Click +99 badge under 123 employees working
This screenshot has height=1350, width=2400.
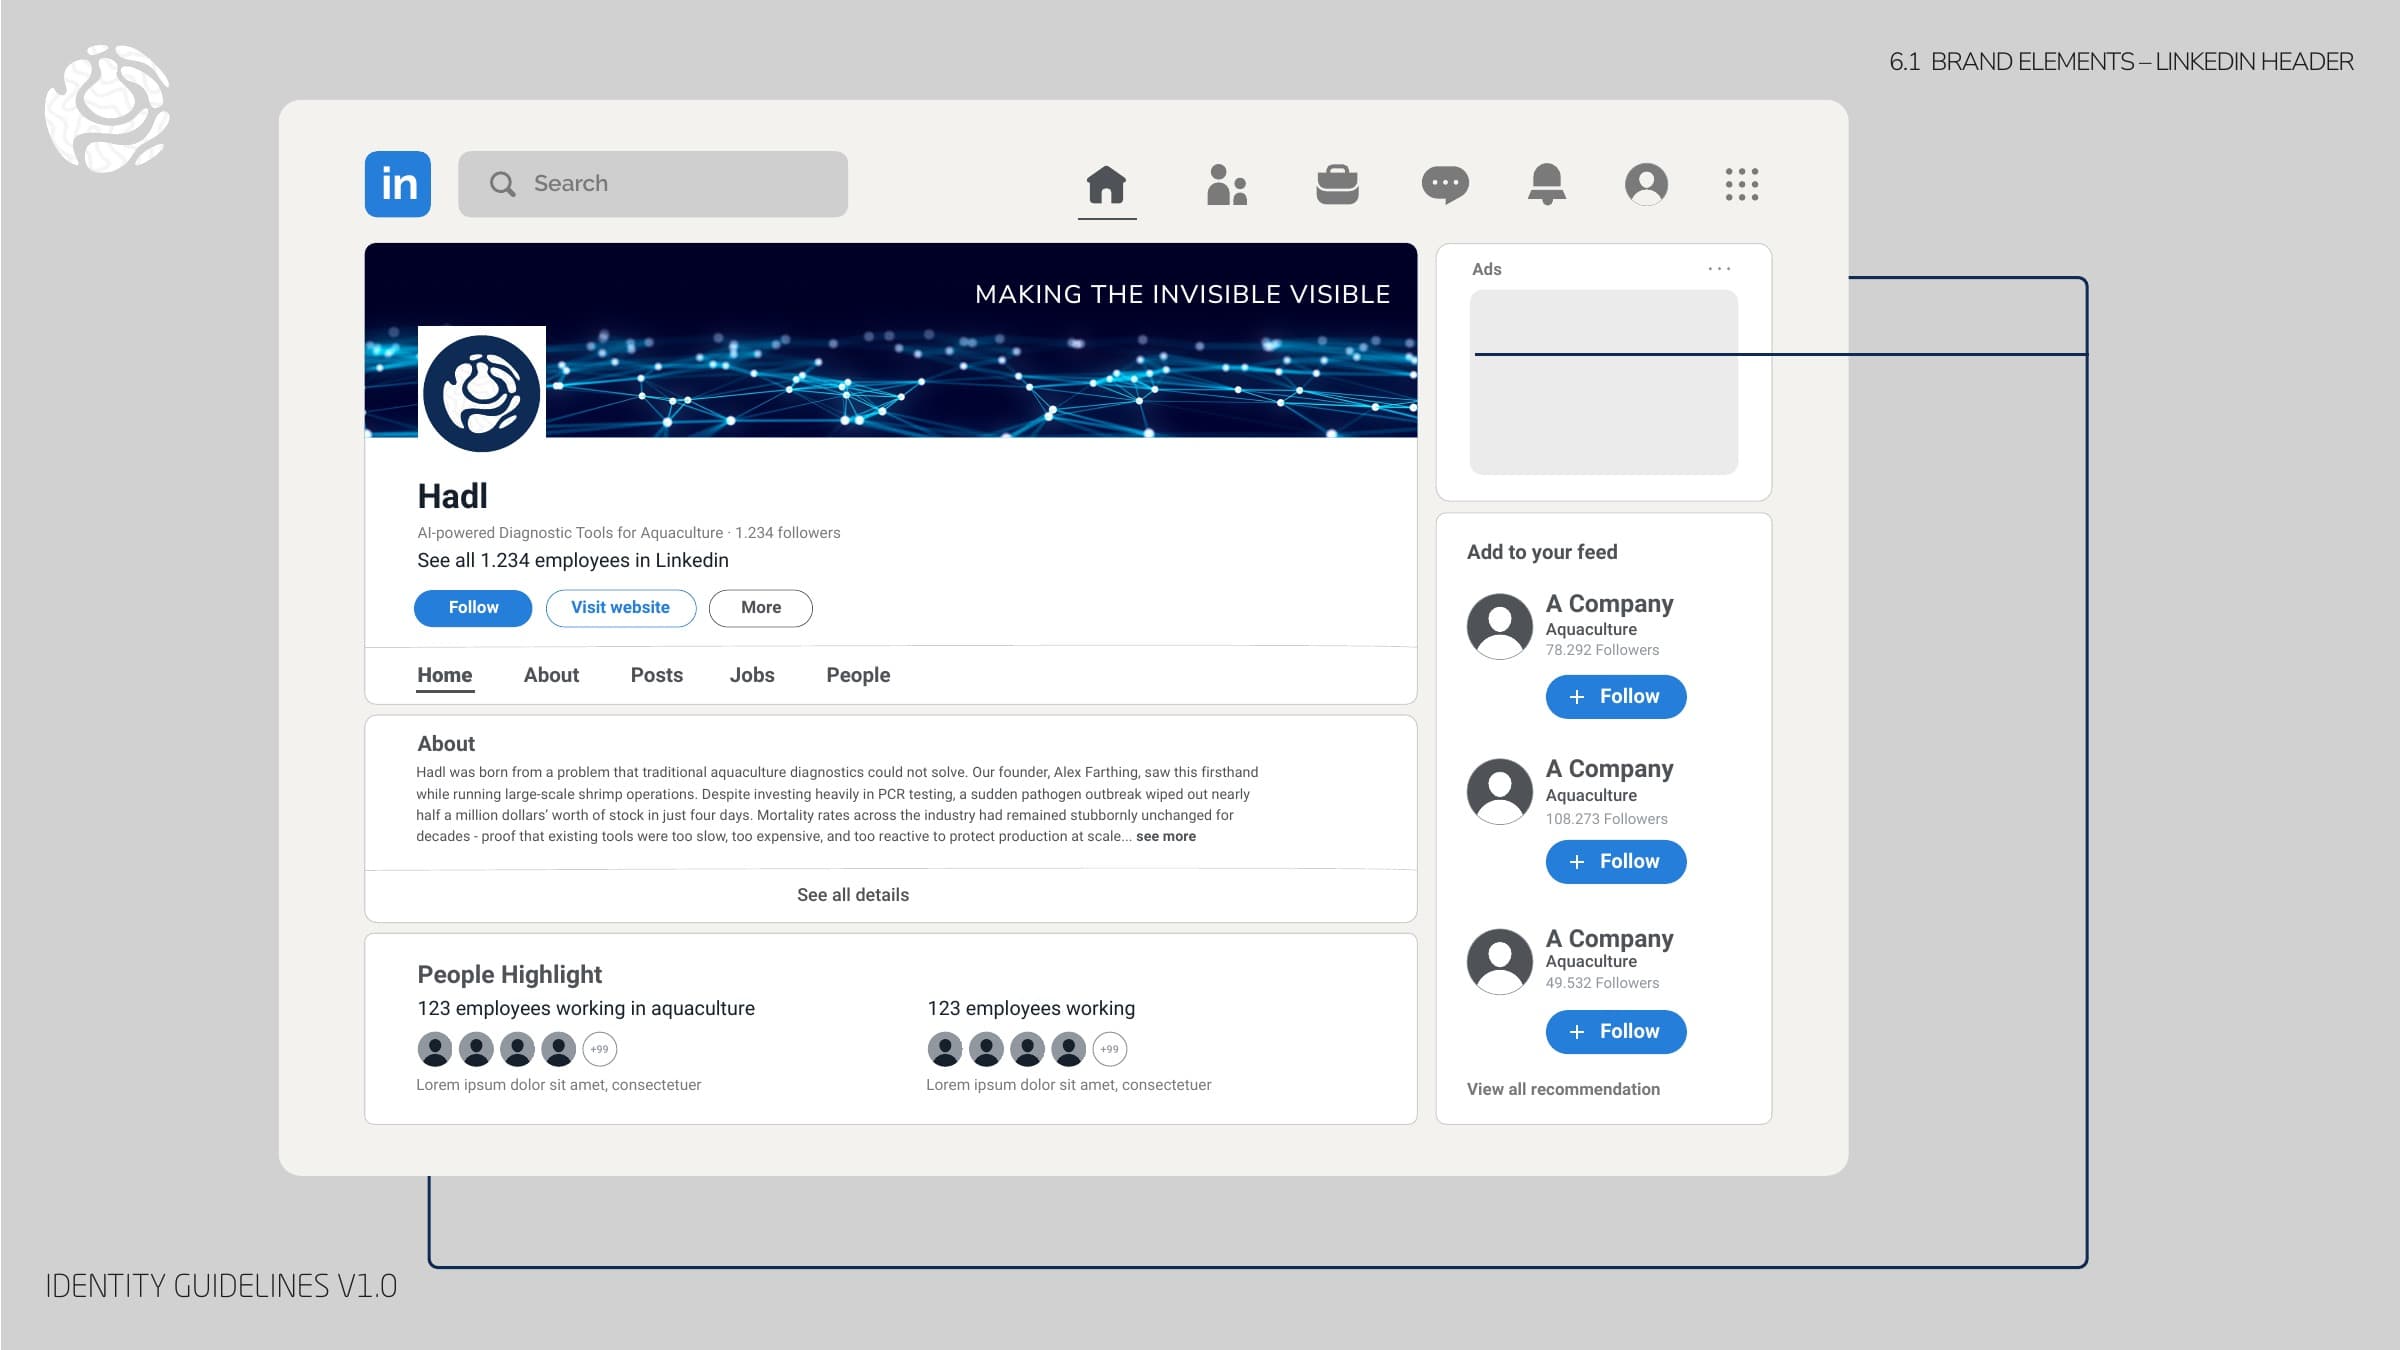click(1110, 1049)
